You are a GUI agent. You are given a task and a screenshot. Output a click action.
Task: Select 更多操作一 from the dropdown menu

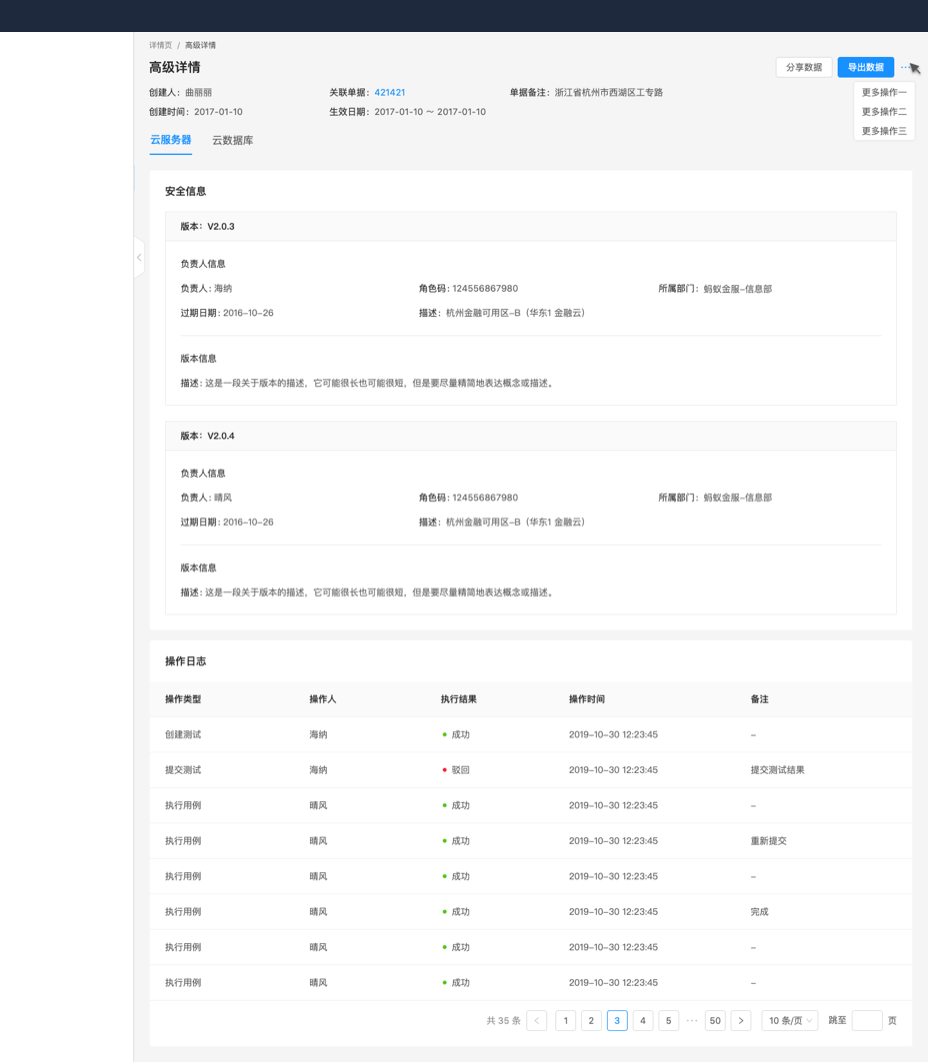[884, 92]
